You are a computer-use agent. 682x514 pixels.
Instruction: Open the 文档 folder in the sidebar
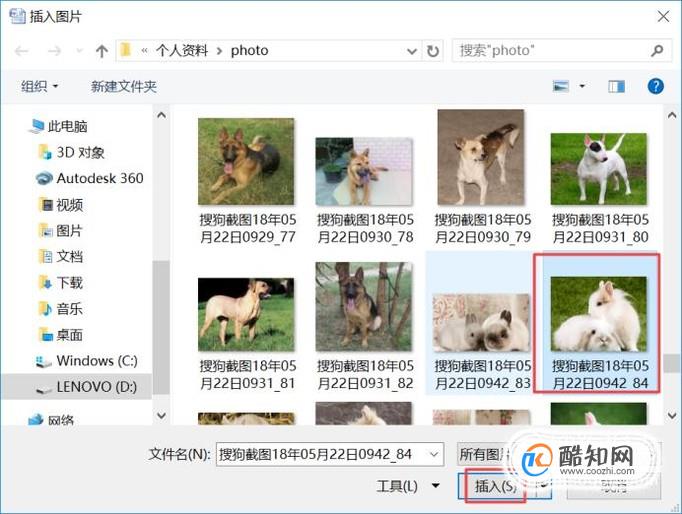pyautogui.click(x=61, y=257)
